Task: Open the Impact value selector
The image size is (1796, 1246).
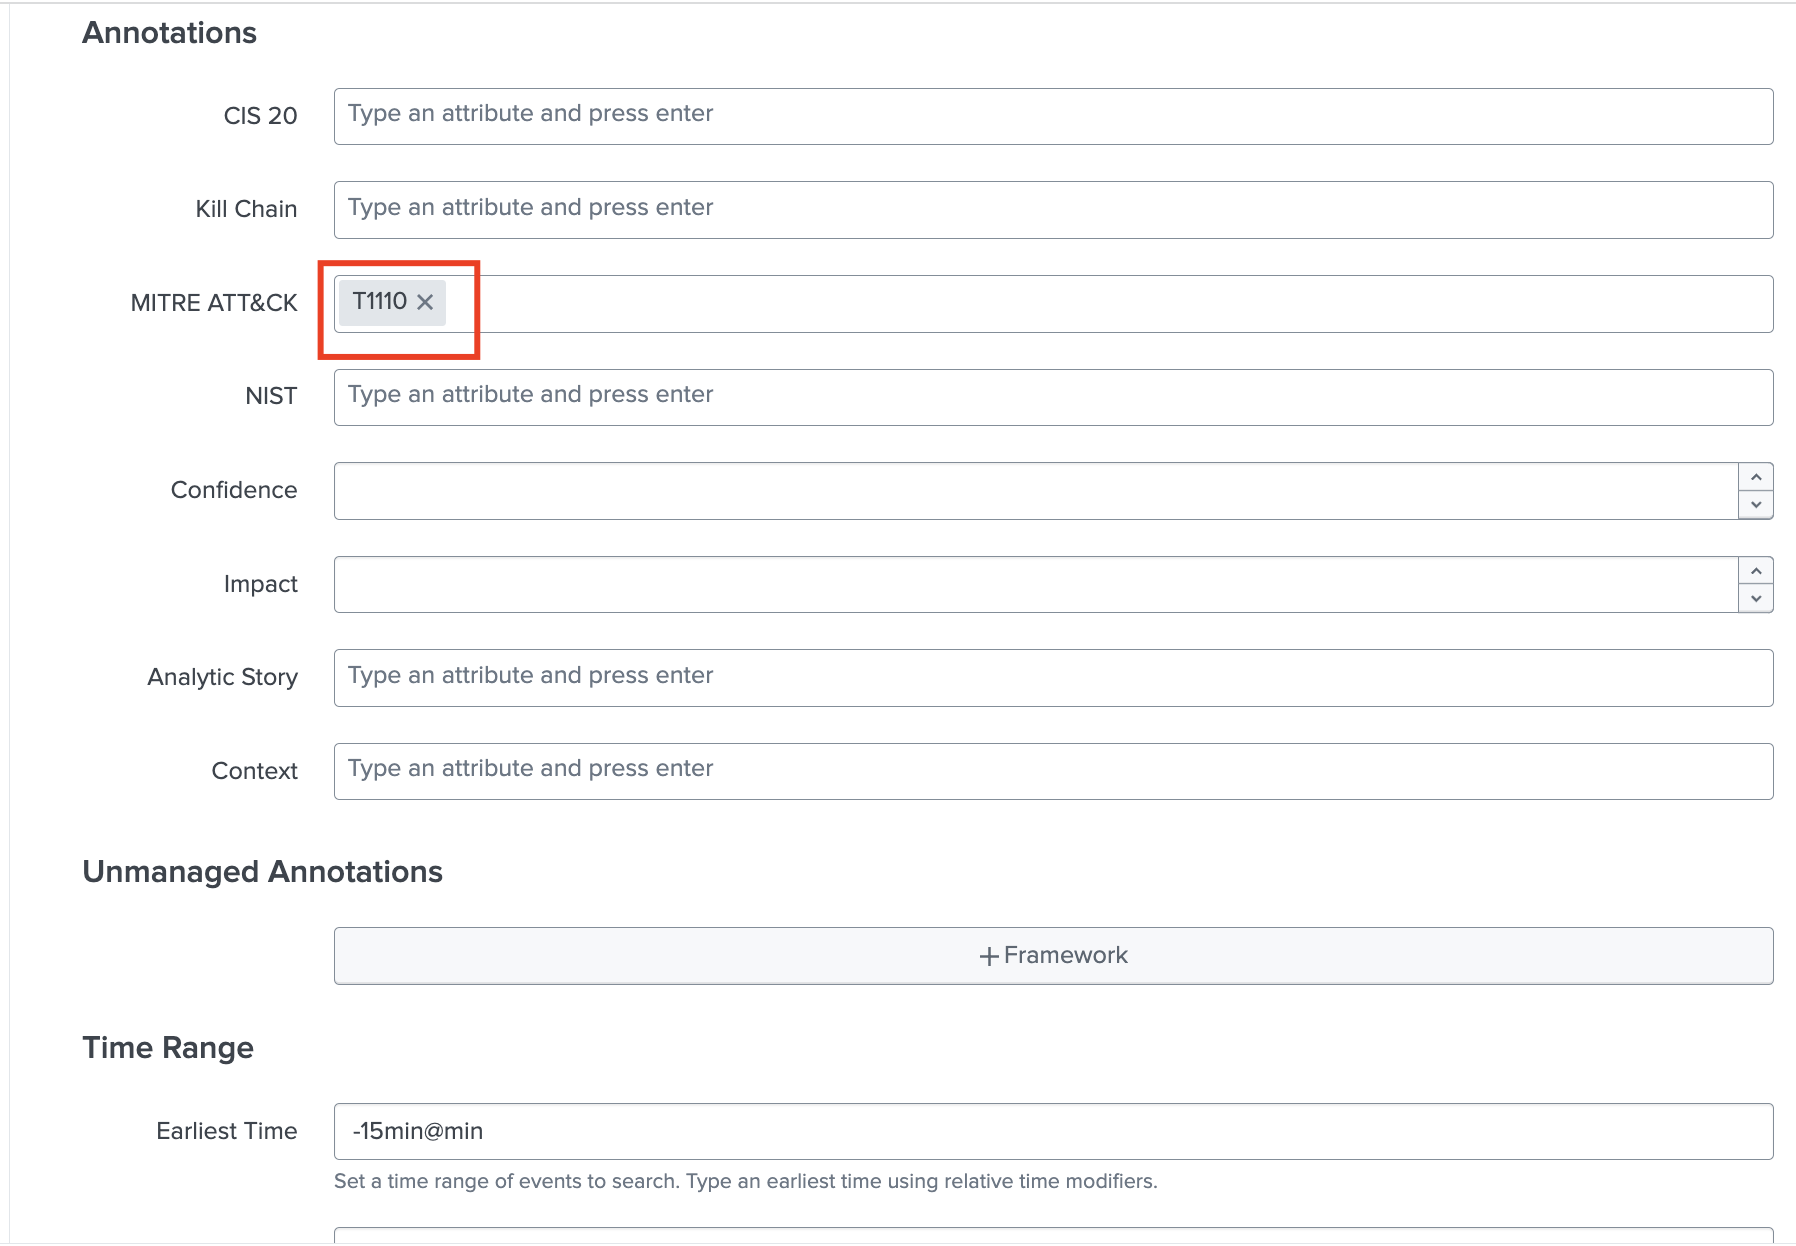Action: pos(1000,583)
